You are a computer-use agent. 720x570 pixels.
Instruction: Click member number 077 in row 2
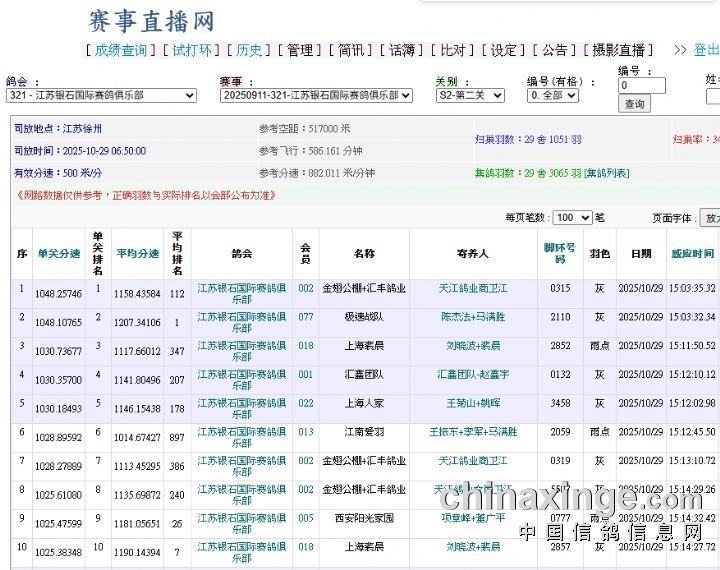point(306,317)
